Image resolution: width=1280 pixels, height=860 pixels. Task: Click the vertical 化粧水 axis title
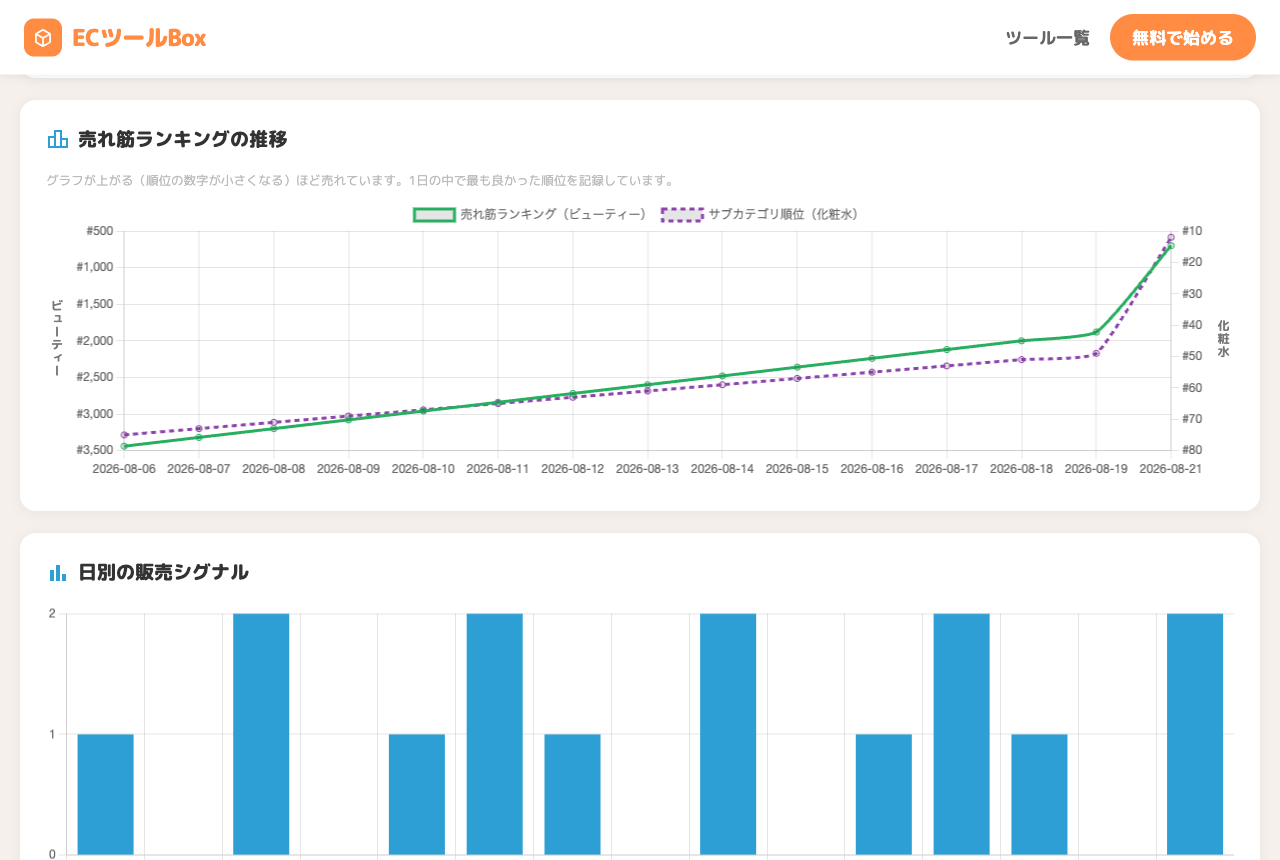tap(1223, 339)
